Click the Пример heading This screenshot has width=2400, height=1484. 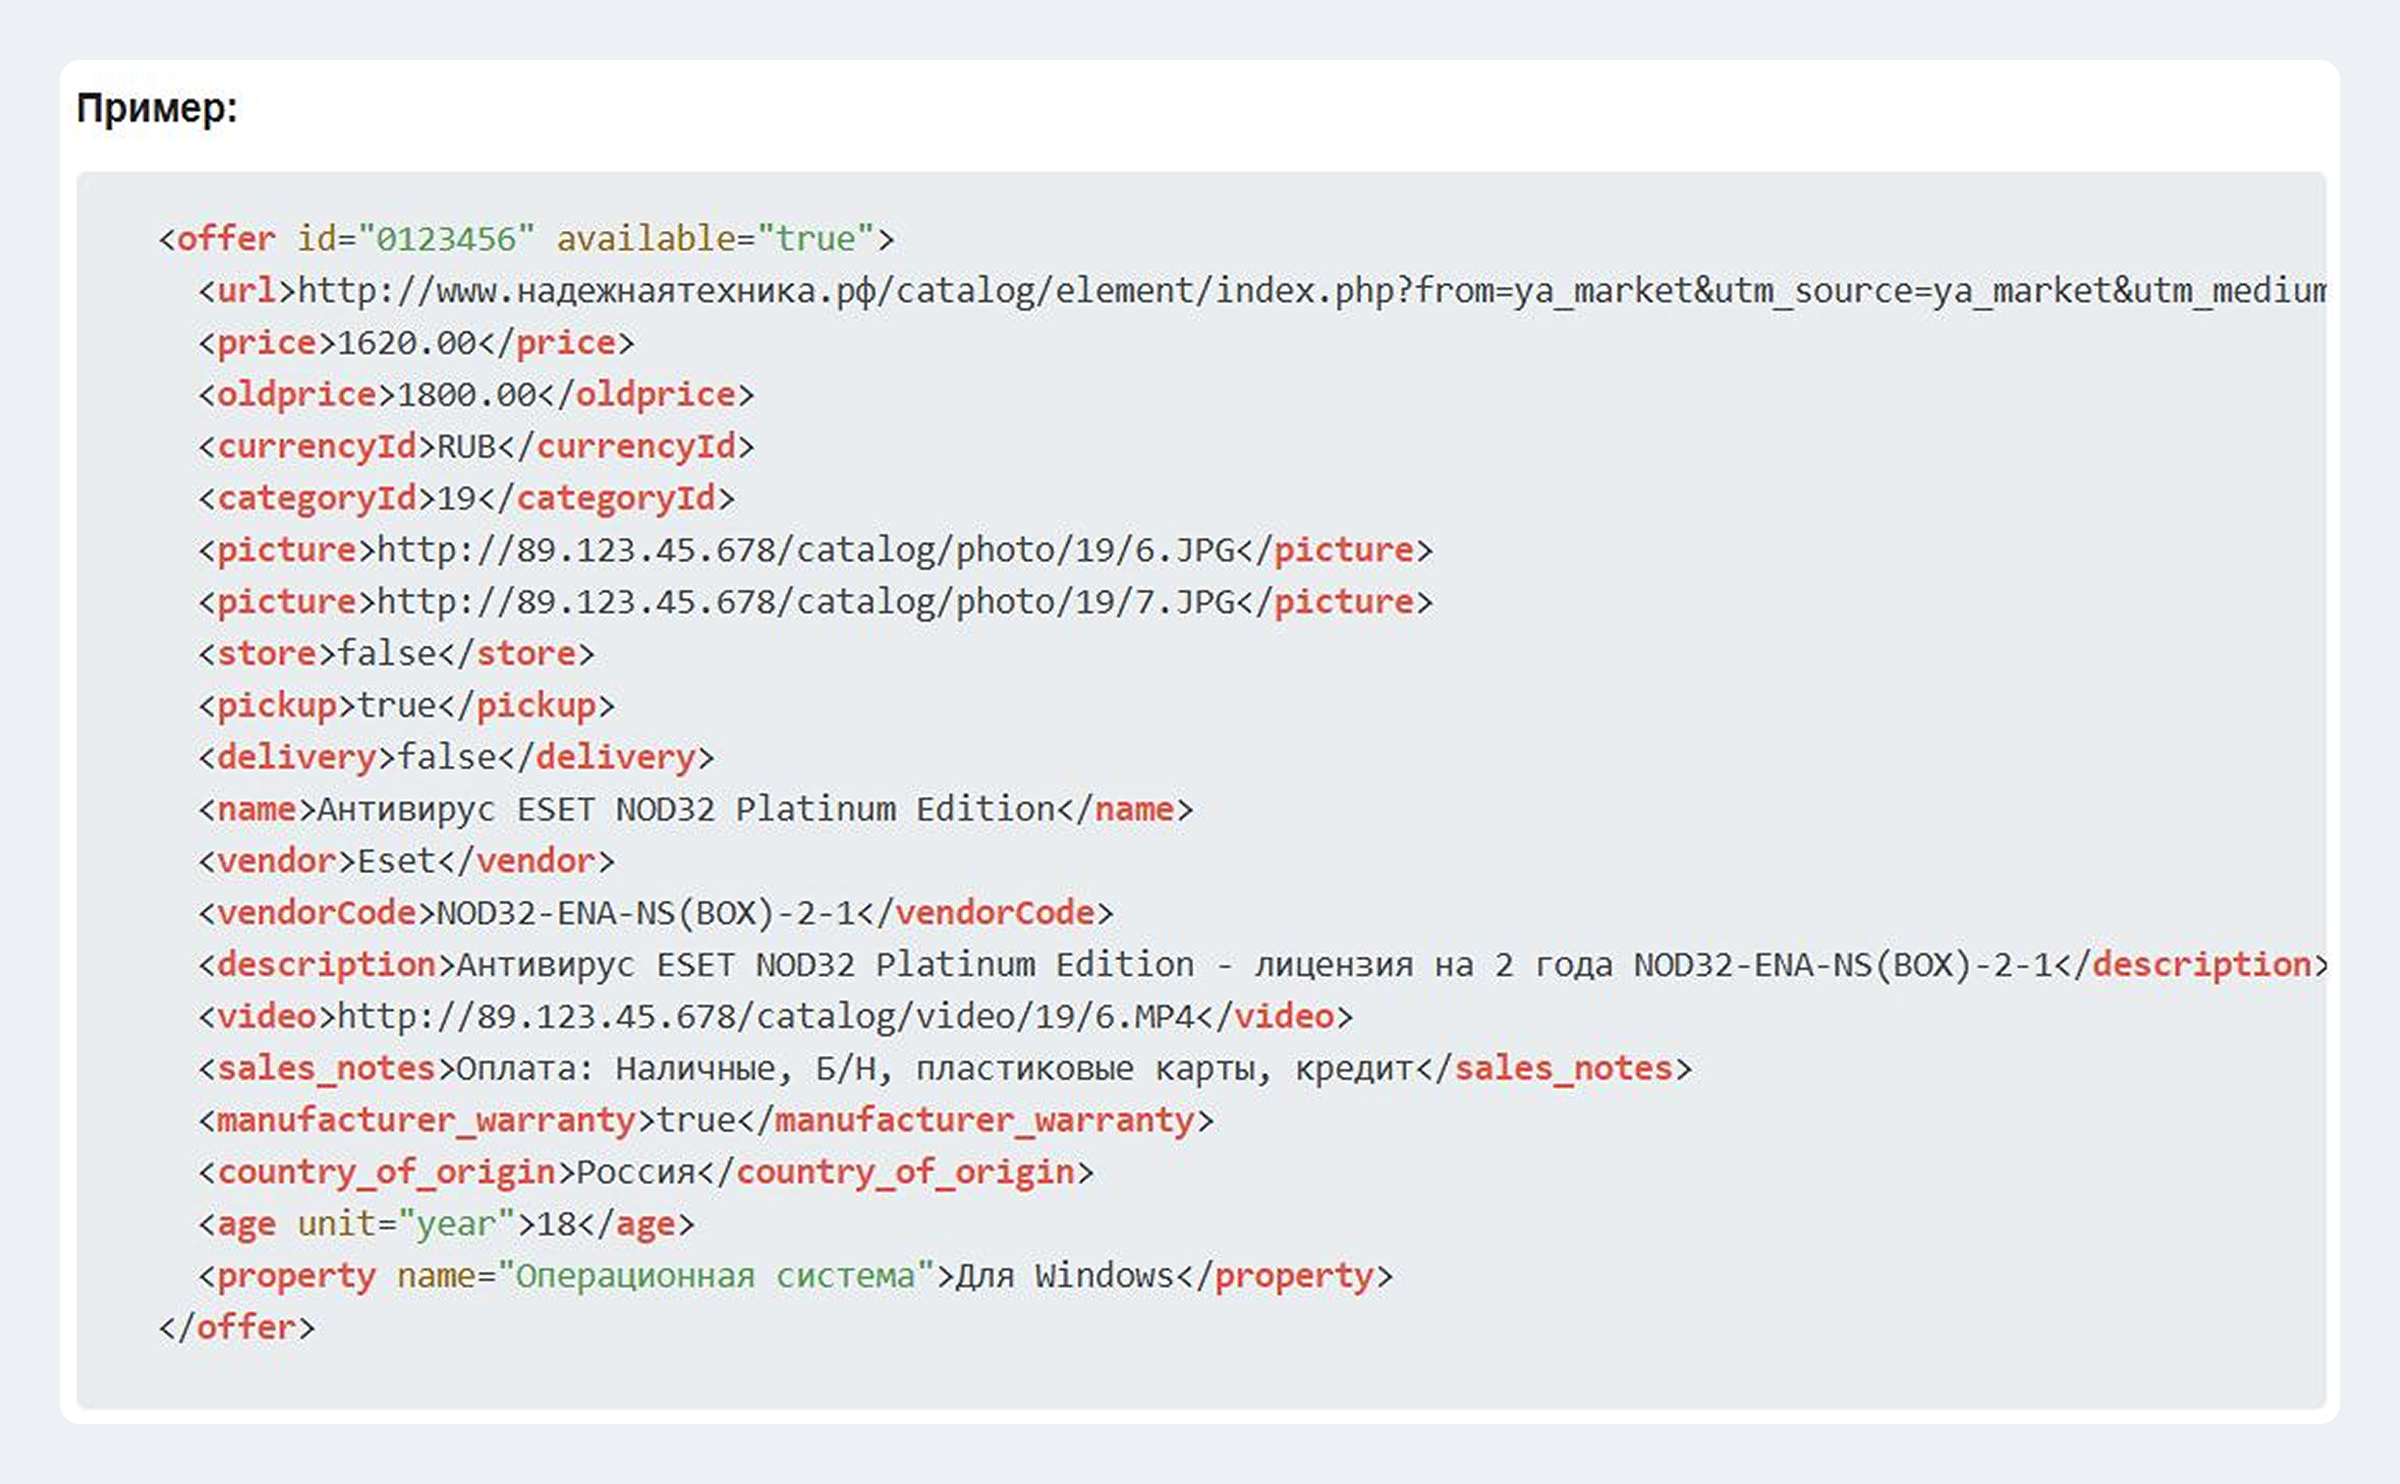[157, 108]
